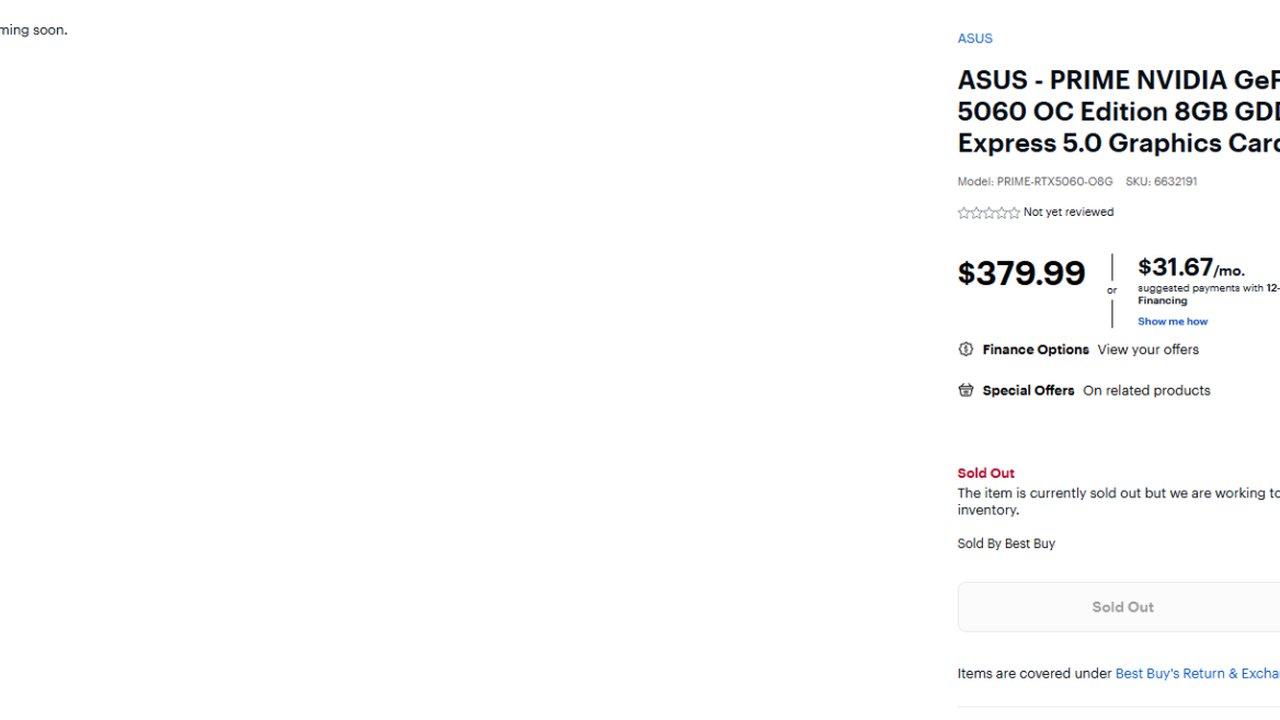Click the Sold By Best Buy text

pyautogui.click(x=1006, y=543)
